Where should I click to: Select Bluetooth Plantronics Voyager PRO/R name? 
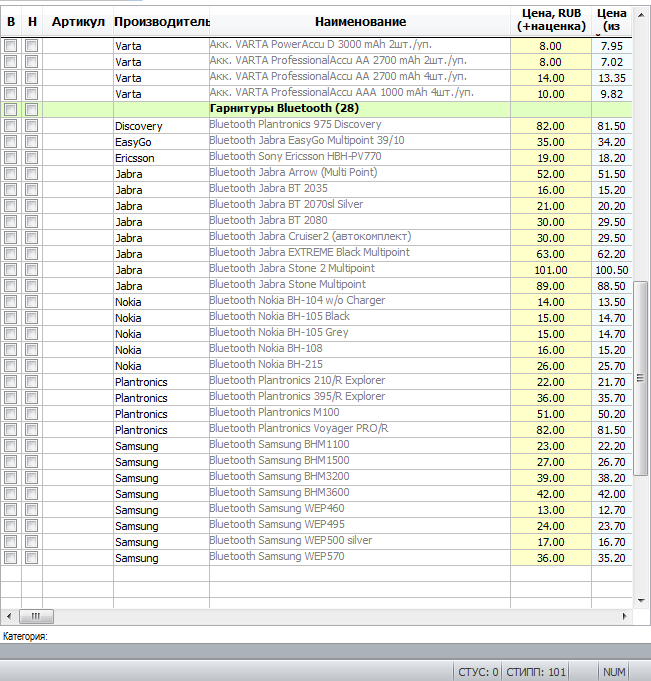299,429
